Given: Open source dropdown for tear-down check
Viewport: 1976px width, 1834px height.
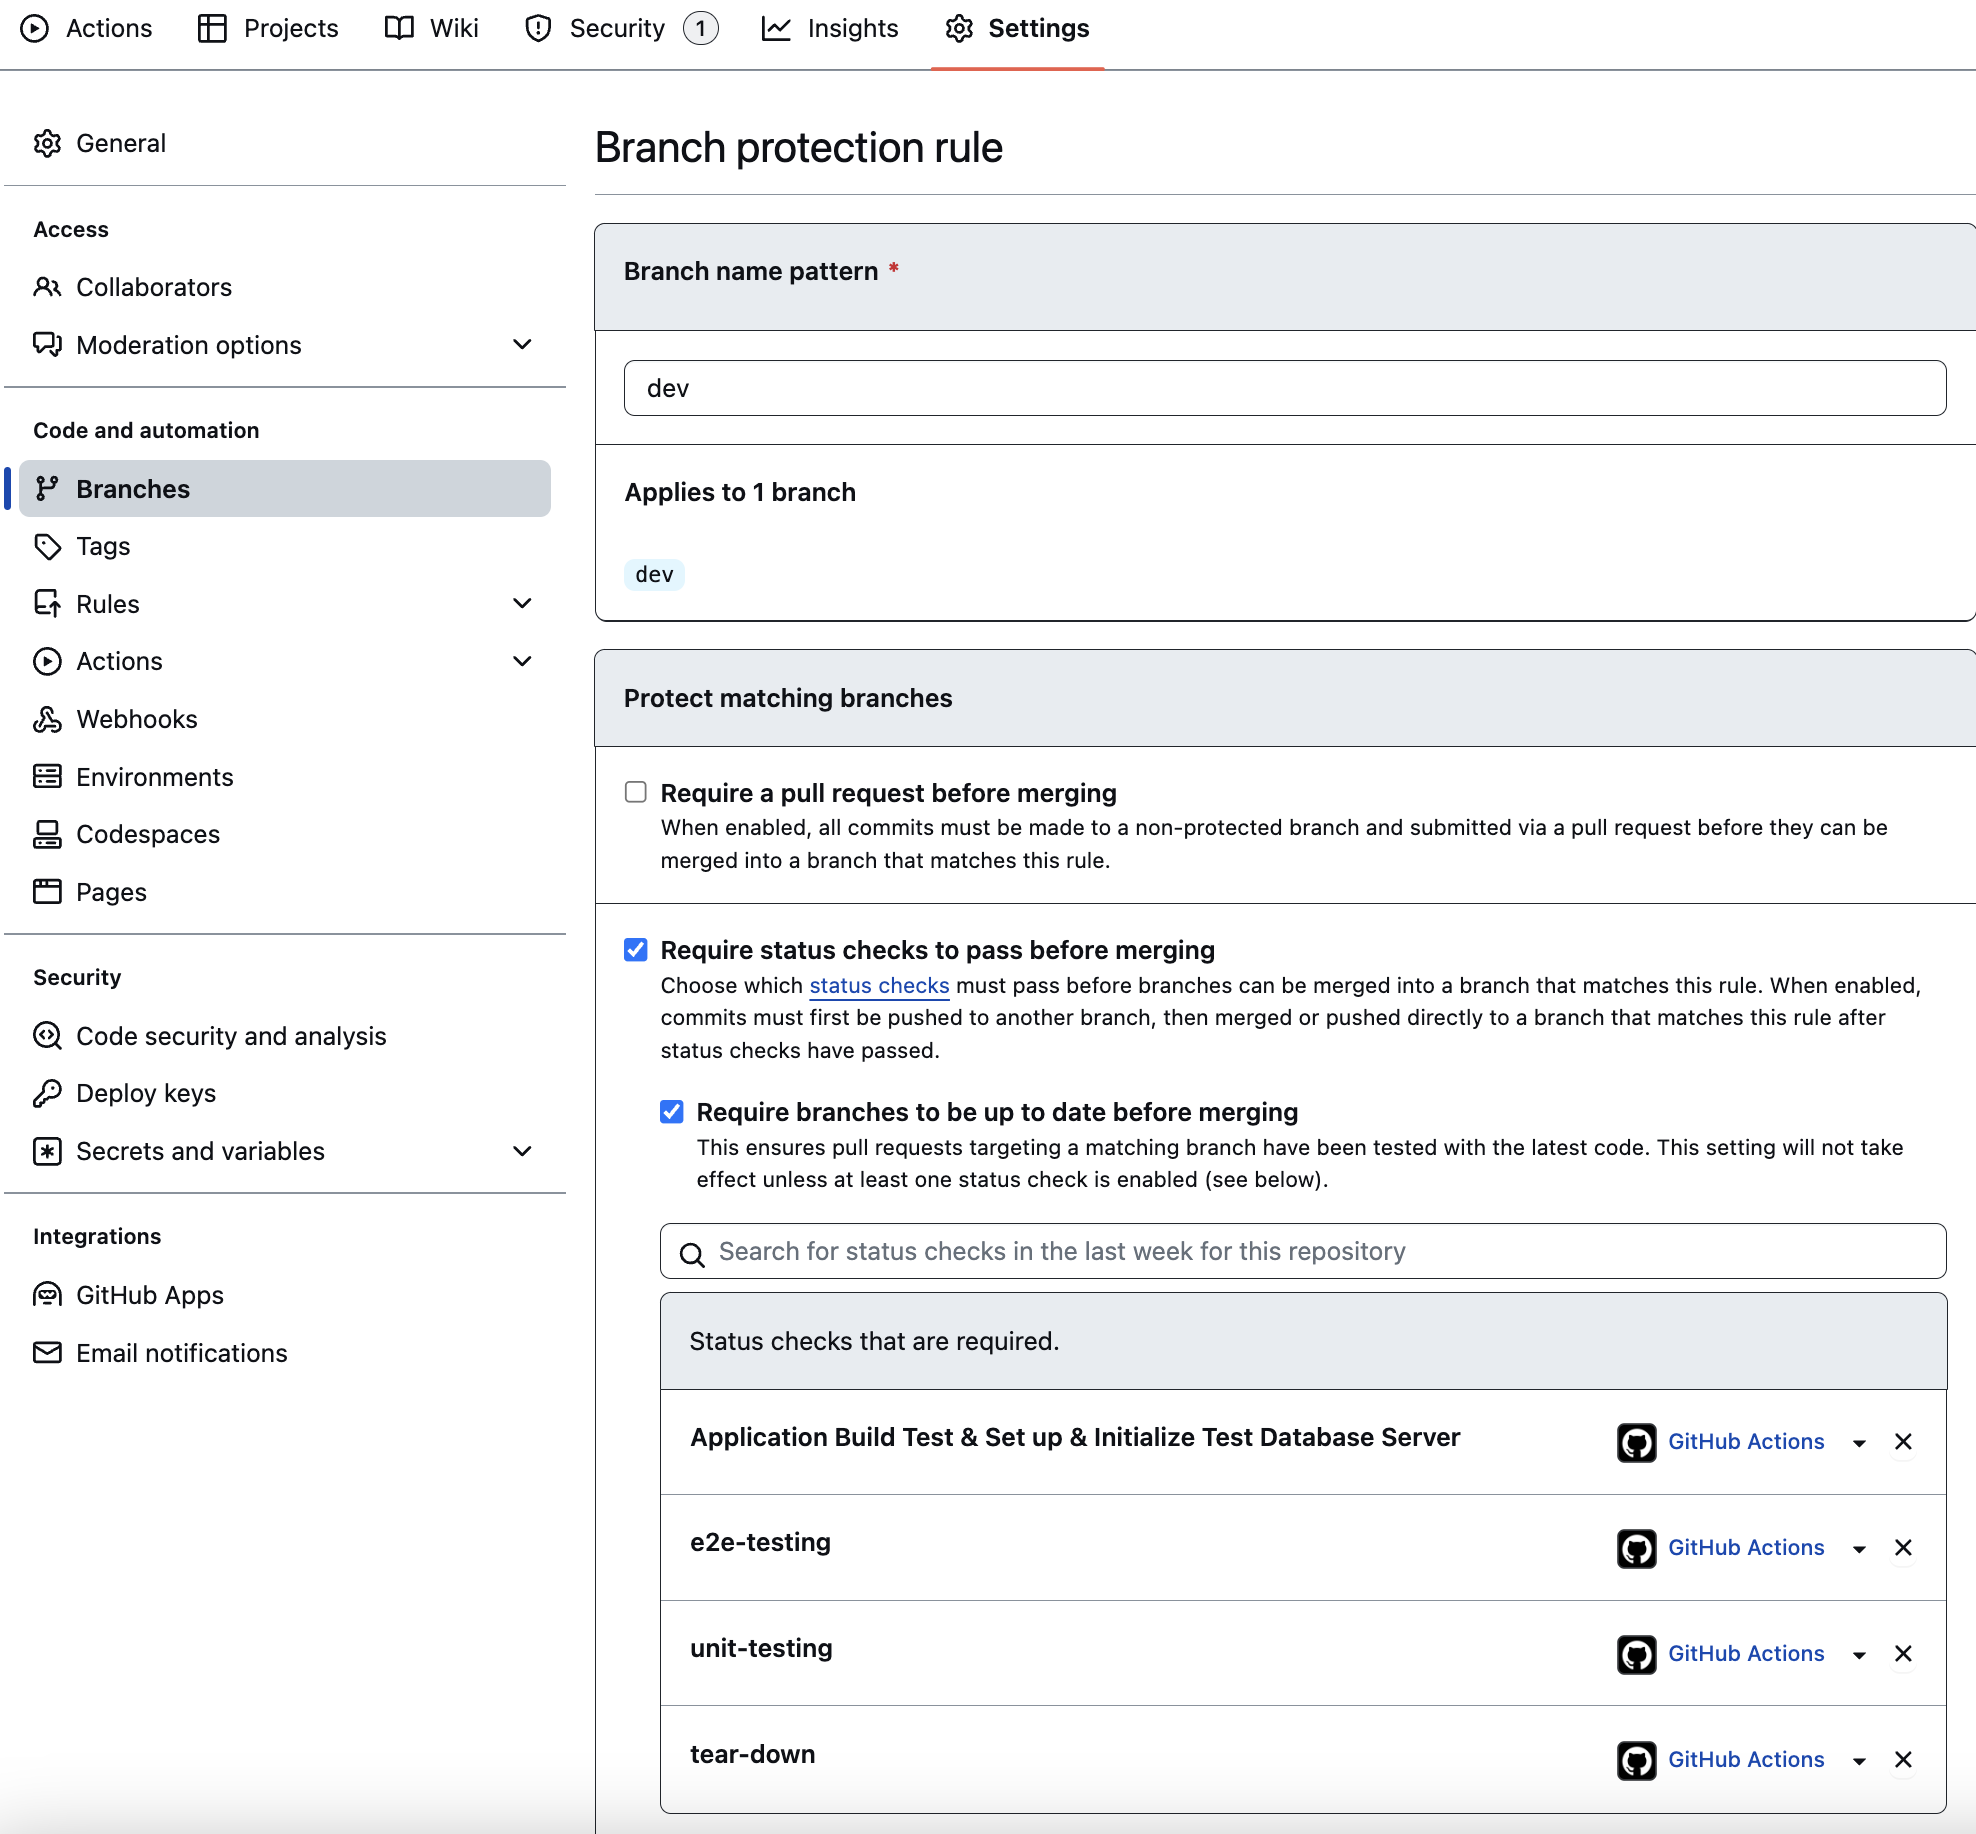Looking at the screenshot, I should 1859,1761.
